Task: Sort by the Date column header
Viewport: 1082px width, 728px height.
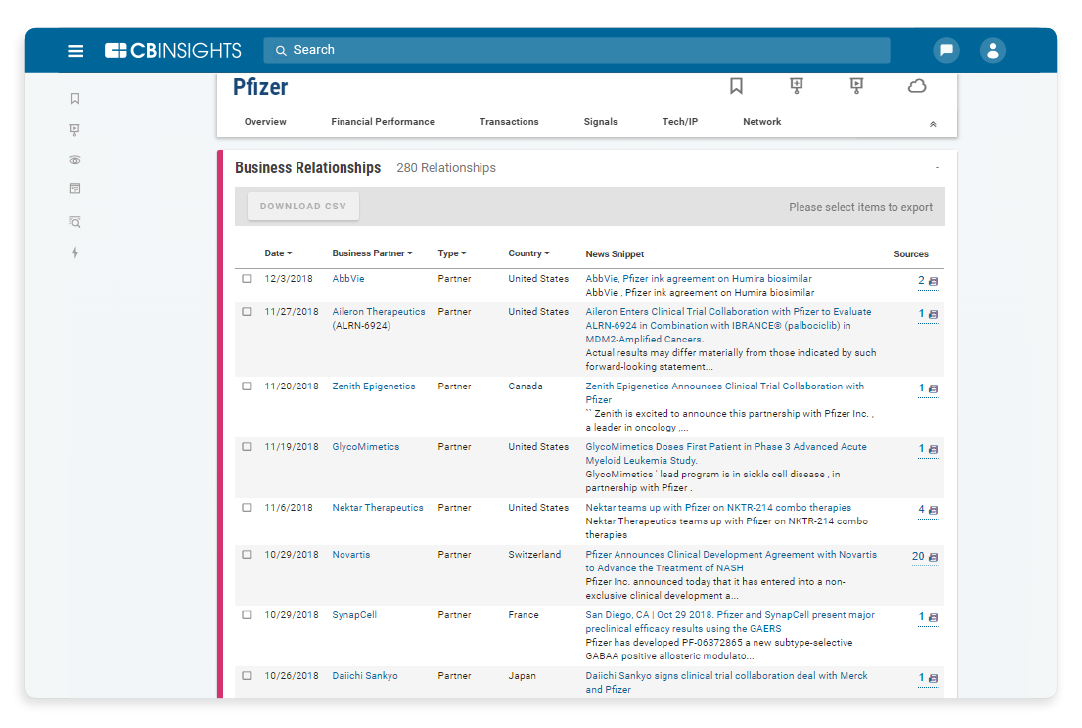Action: 278,253
